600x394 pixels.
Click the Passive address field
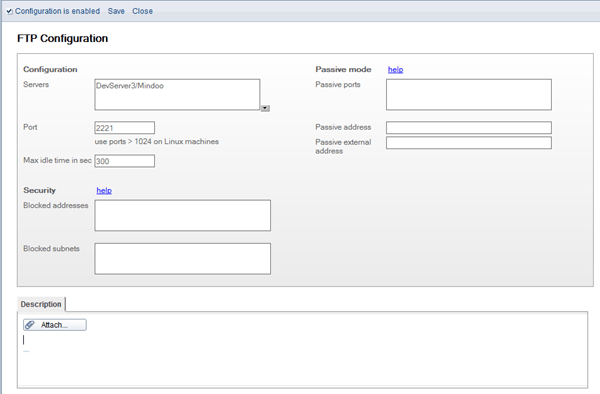tap(469, 127)
